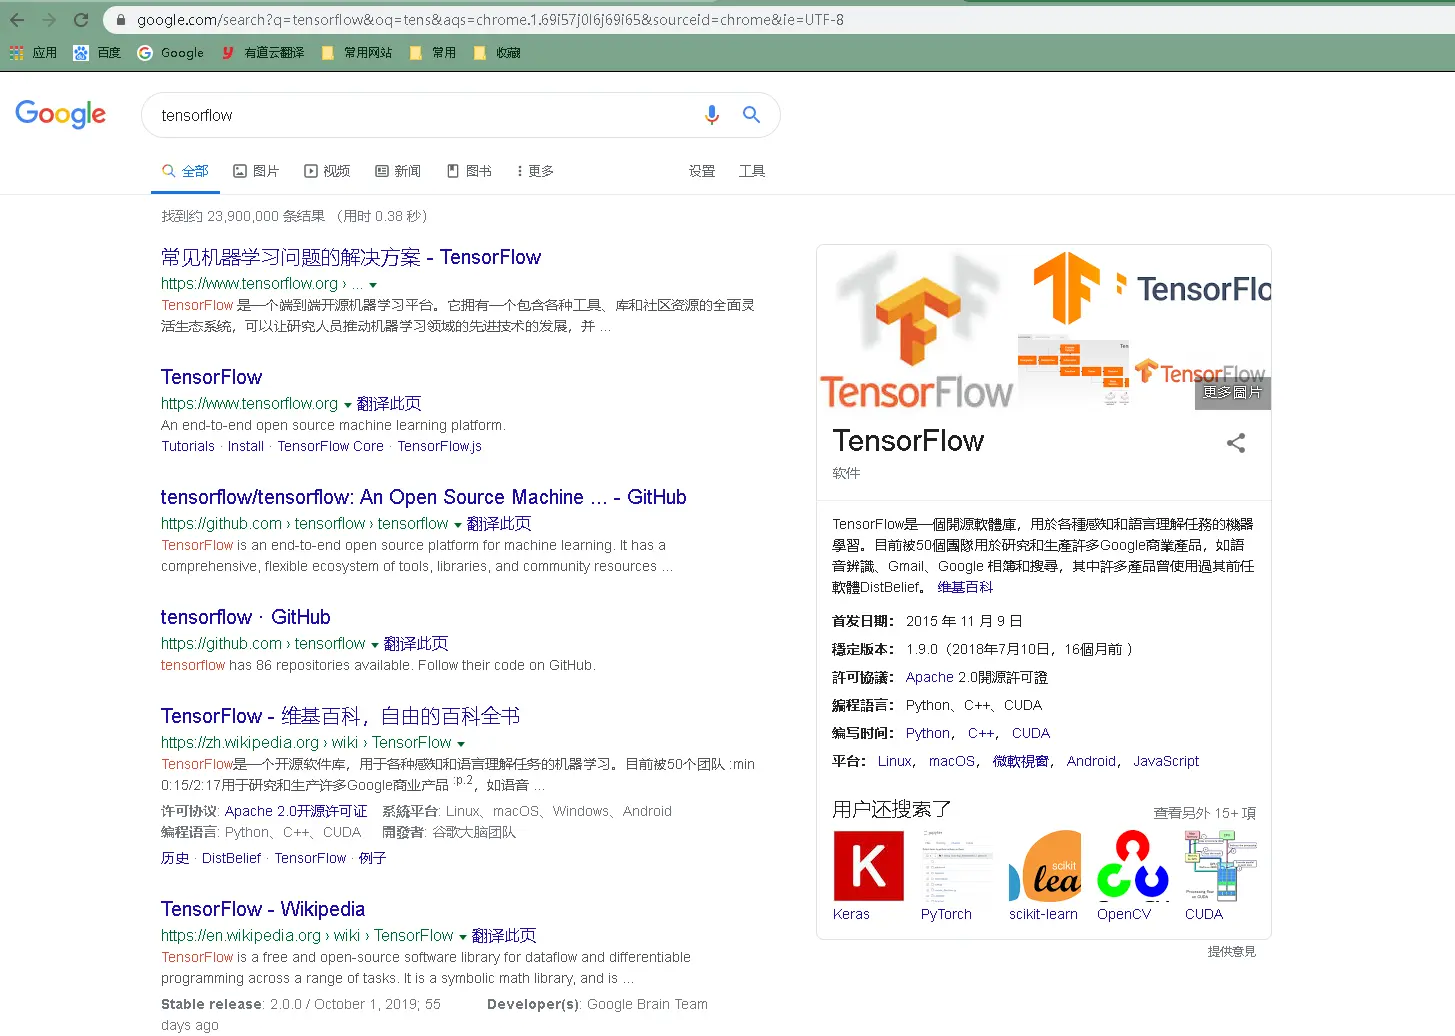Click 更多圖片 on the image strip
Screen dimensions: 1455x1036
click(1232, 393)
